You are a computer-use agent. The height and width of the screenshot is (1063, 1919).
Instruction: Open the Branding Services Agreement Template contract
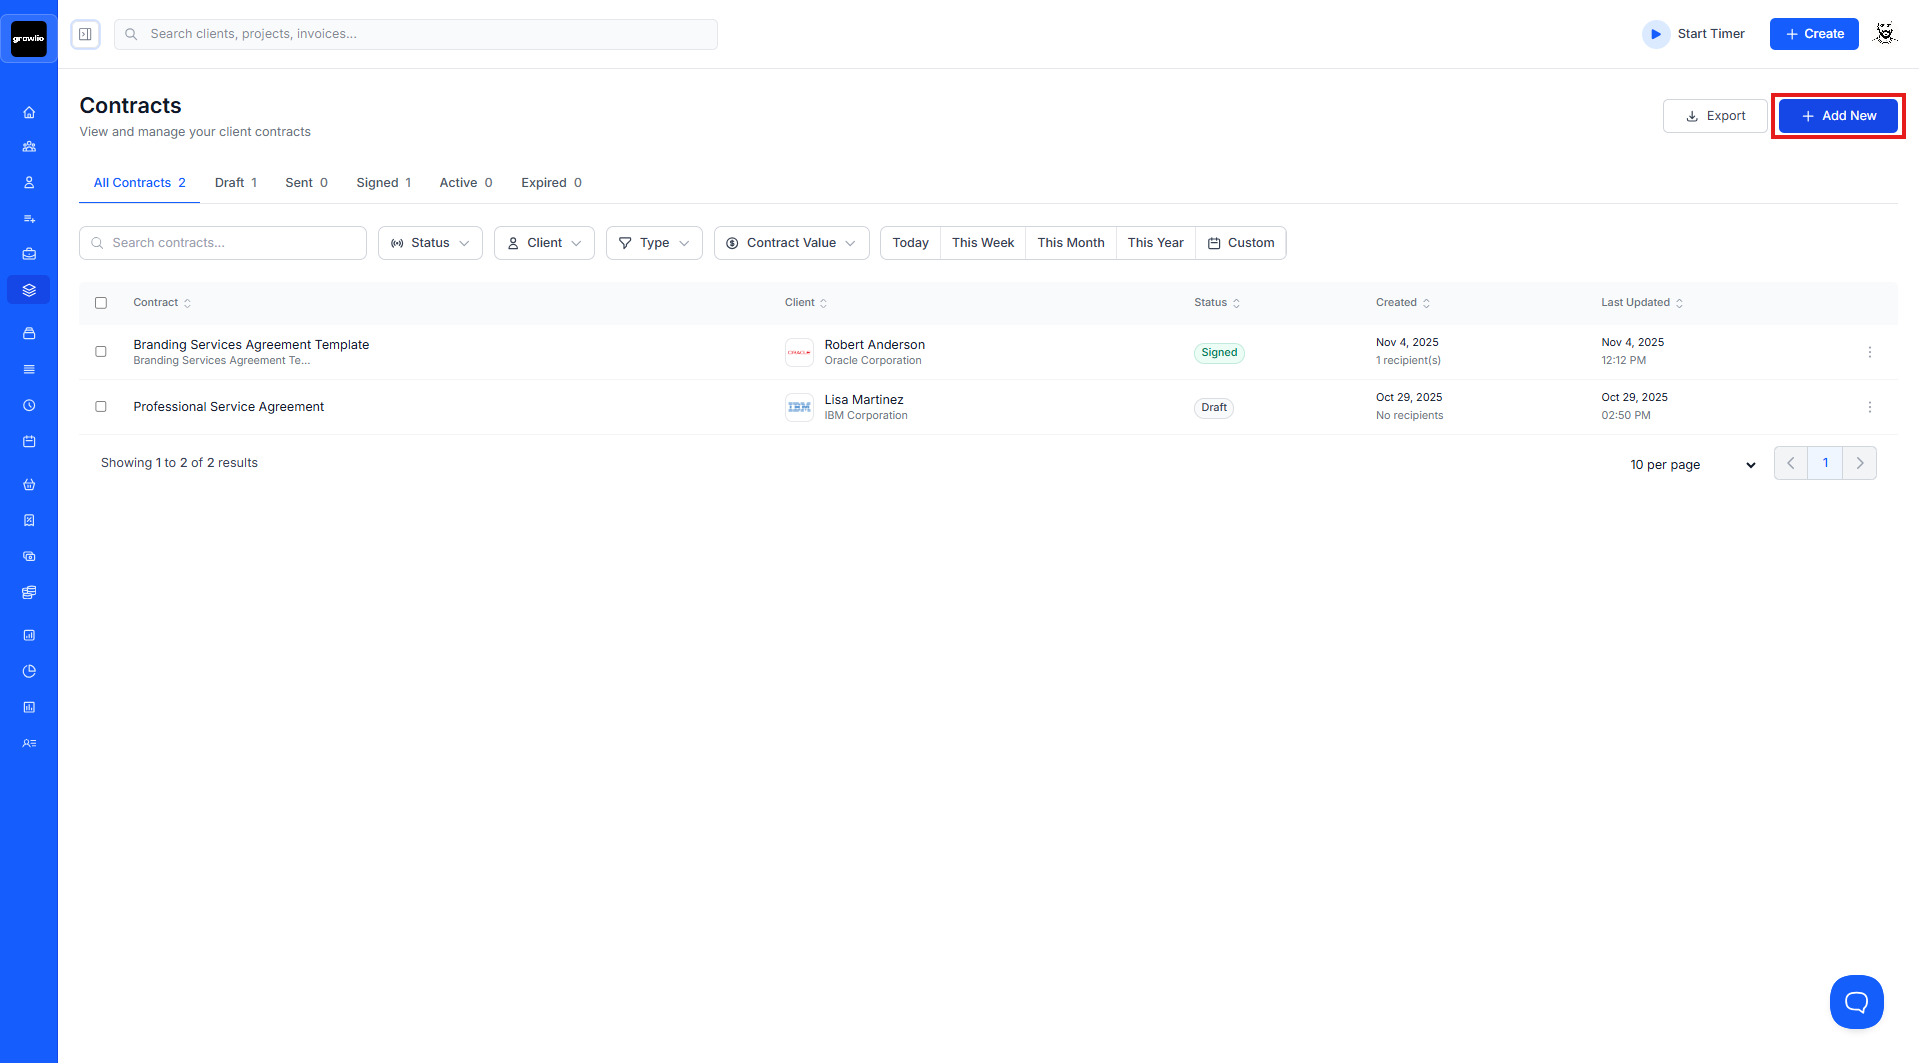pos(251,345)
